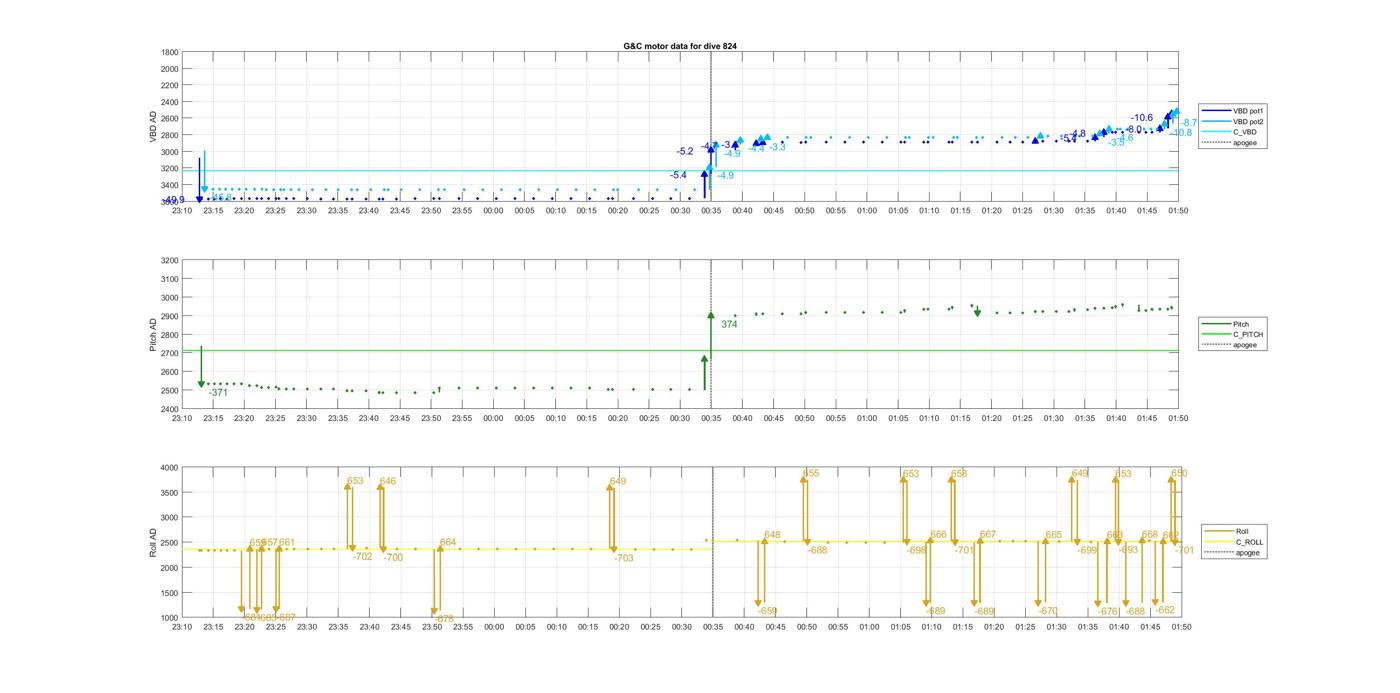Click the "664" roll data label
This screenshot has width=1400, height=693.
click(448, 542)
